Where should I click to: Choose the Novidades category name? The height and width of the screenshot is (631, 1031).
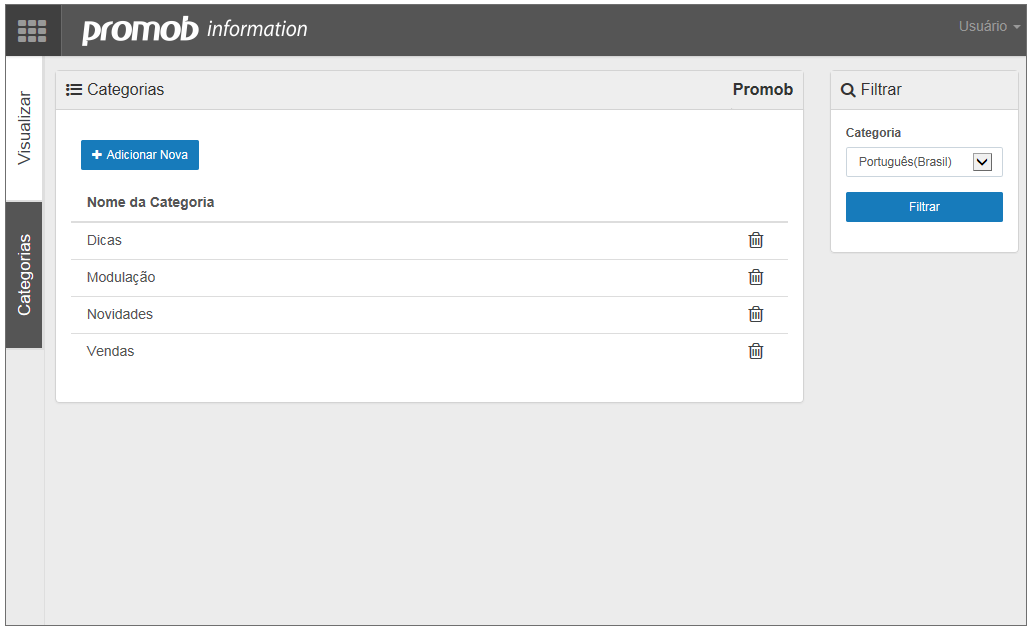[x=120, y=314]
